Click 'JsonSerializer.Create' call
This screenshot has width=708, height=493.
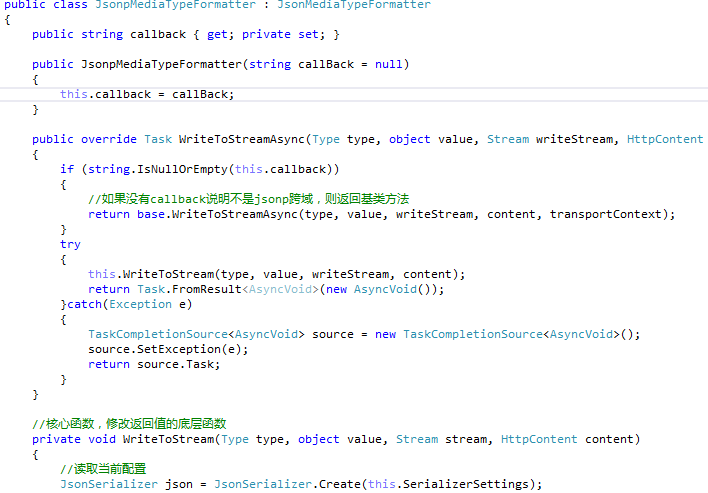coord(287,484)
